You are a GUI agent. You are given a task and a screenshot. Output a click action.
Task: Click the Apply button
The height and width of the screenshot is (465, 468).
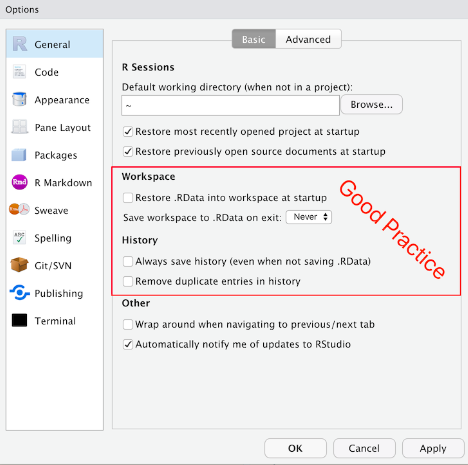tap(433, 448)
